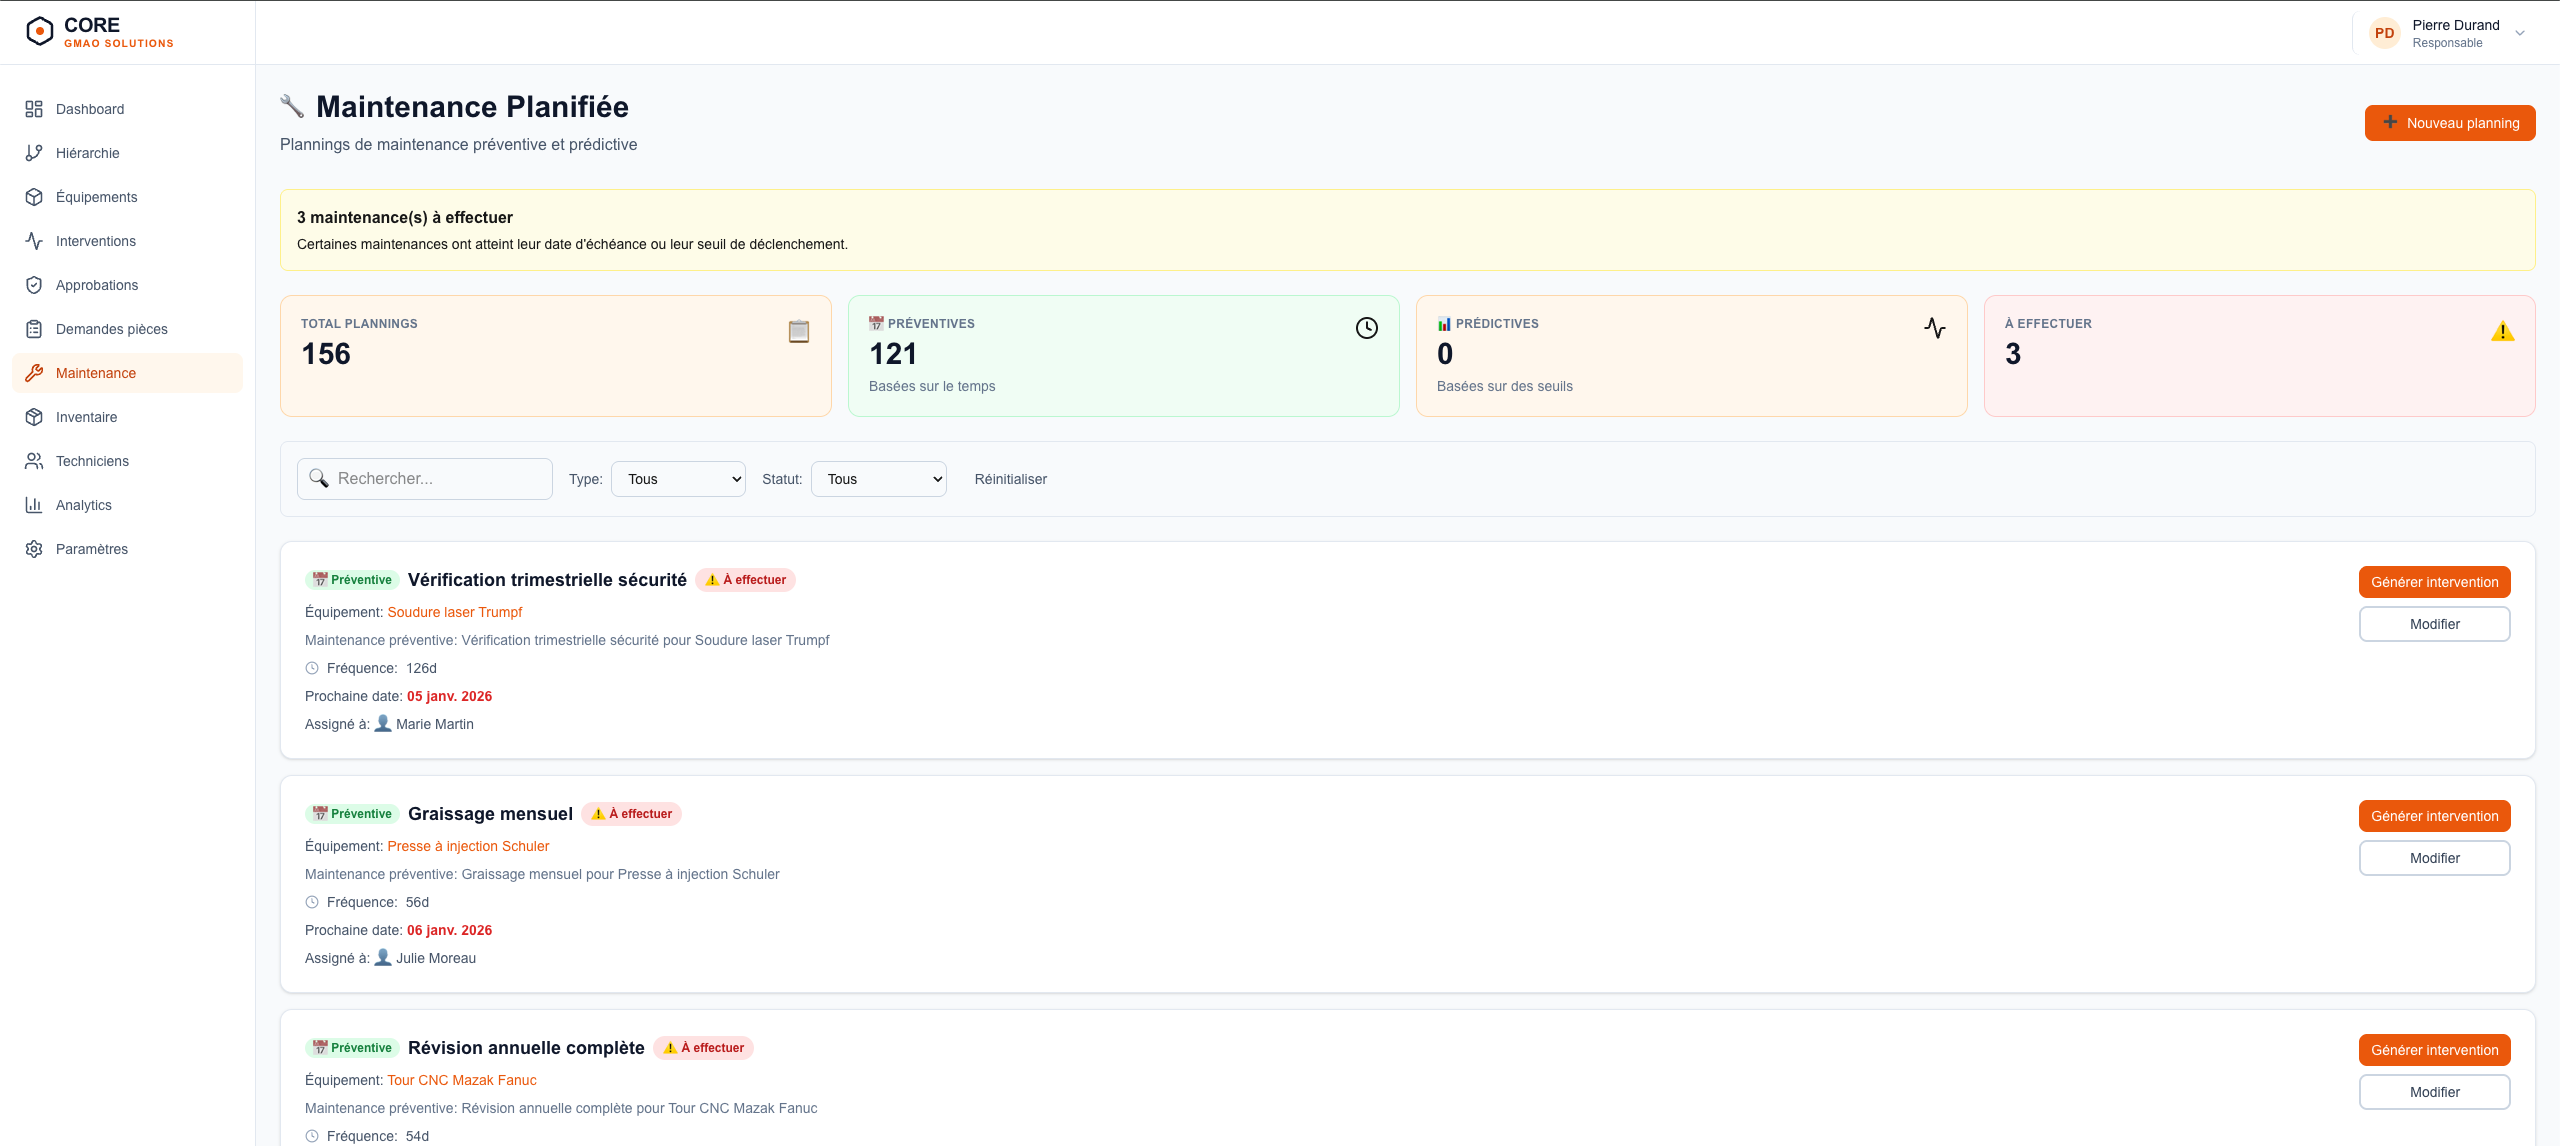Open Demandes pièces section
Screen dimensions: 2560x1146
point(127,329)
